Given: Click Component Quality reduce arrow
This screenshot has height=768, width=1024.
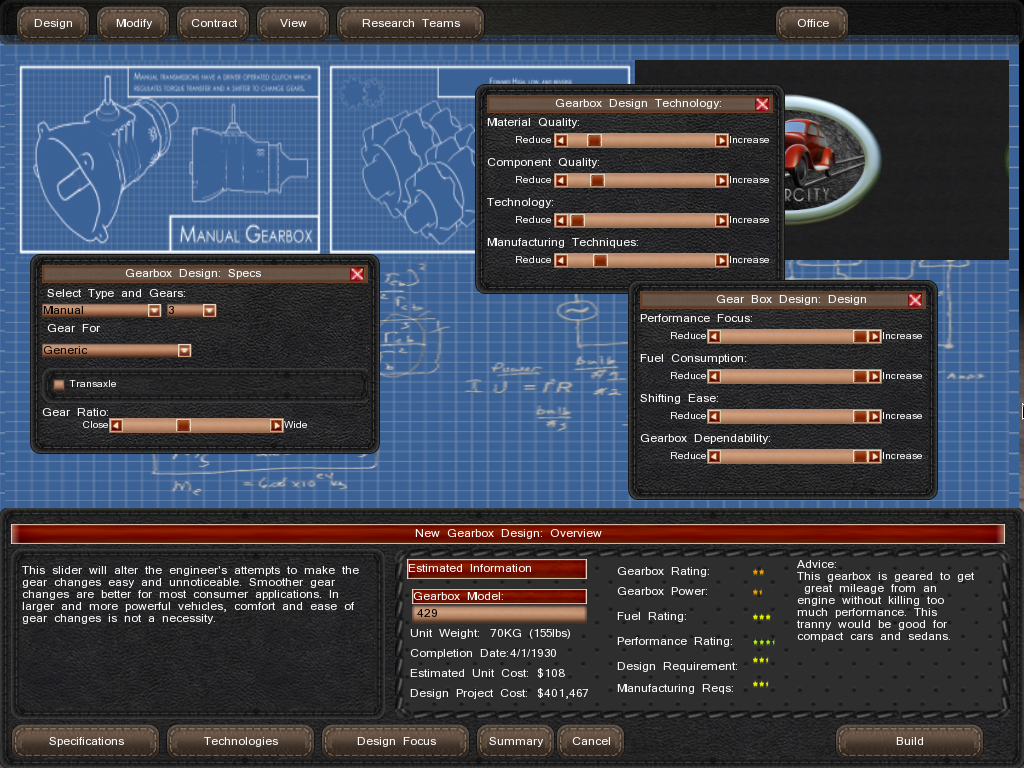Looking at the screenshot, I should pos(561,181).
